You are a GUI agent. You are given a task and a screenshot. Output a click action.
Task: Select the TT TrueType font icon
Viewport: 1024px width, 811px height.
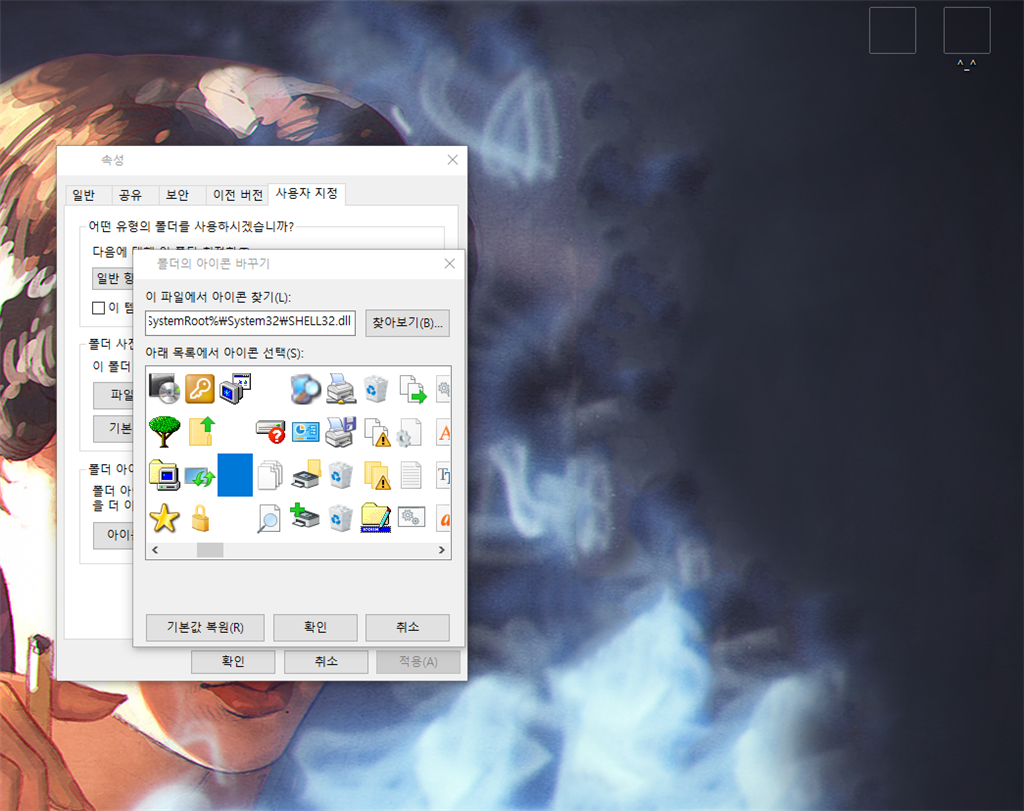444,475
